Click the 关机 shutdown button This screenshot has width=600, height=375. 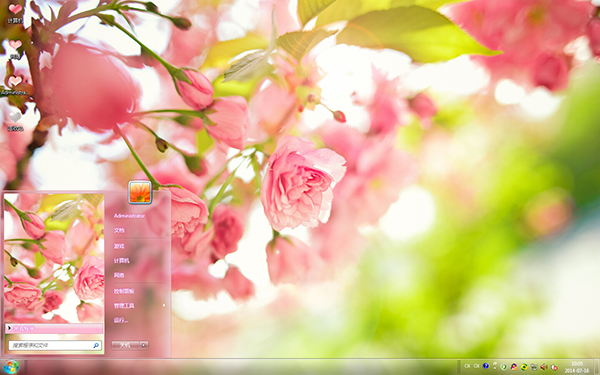coord(125,345)
